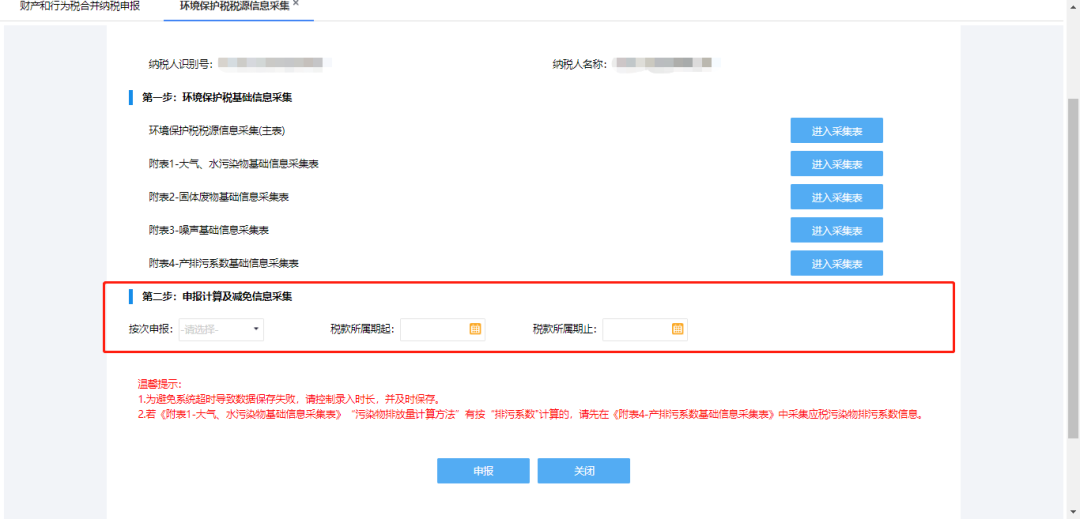Select text 附表2-固体废物基础信息采集表
The width and height of the screenshot is (1080, 519).
pyautogui.click(x=218, y=197)
